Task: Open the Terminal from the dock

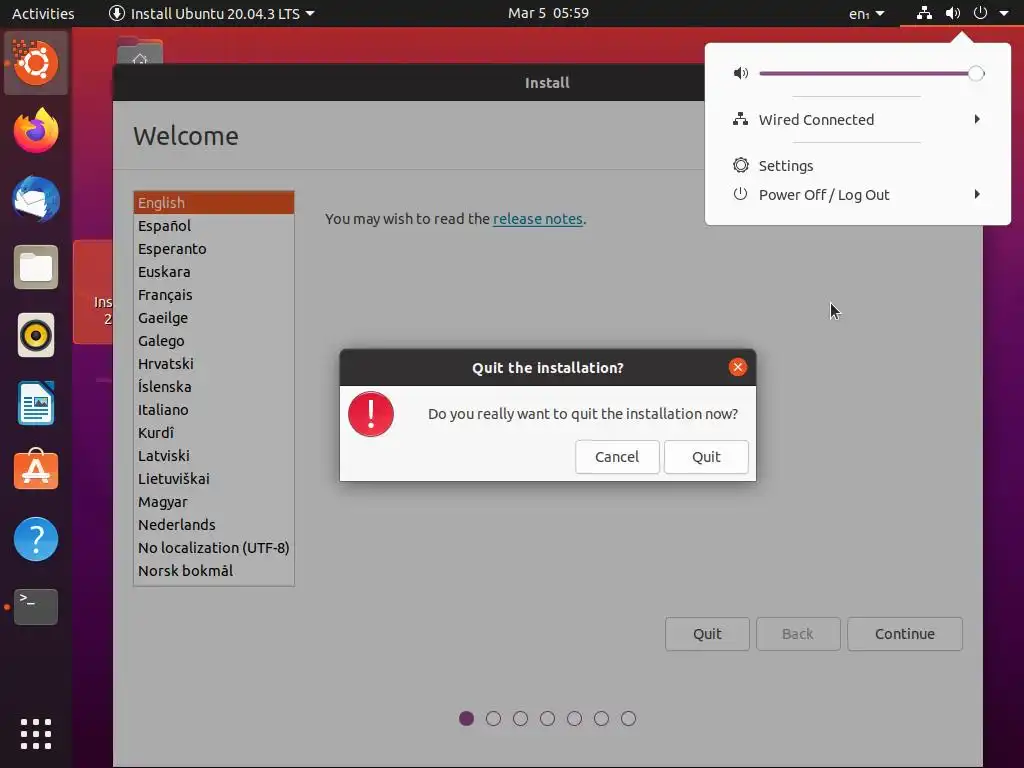Action: click(x=36, y=607)
